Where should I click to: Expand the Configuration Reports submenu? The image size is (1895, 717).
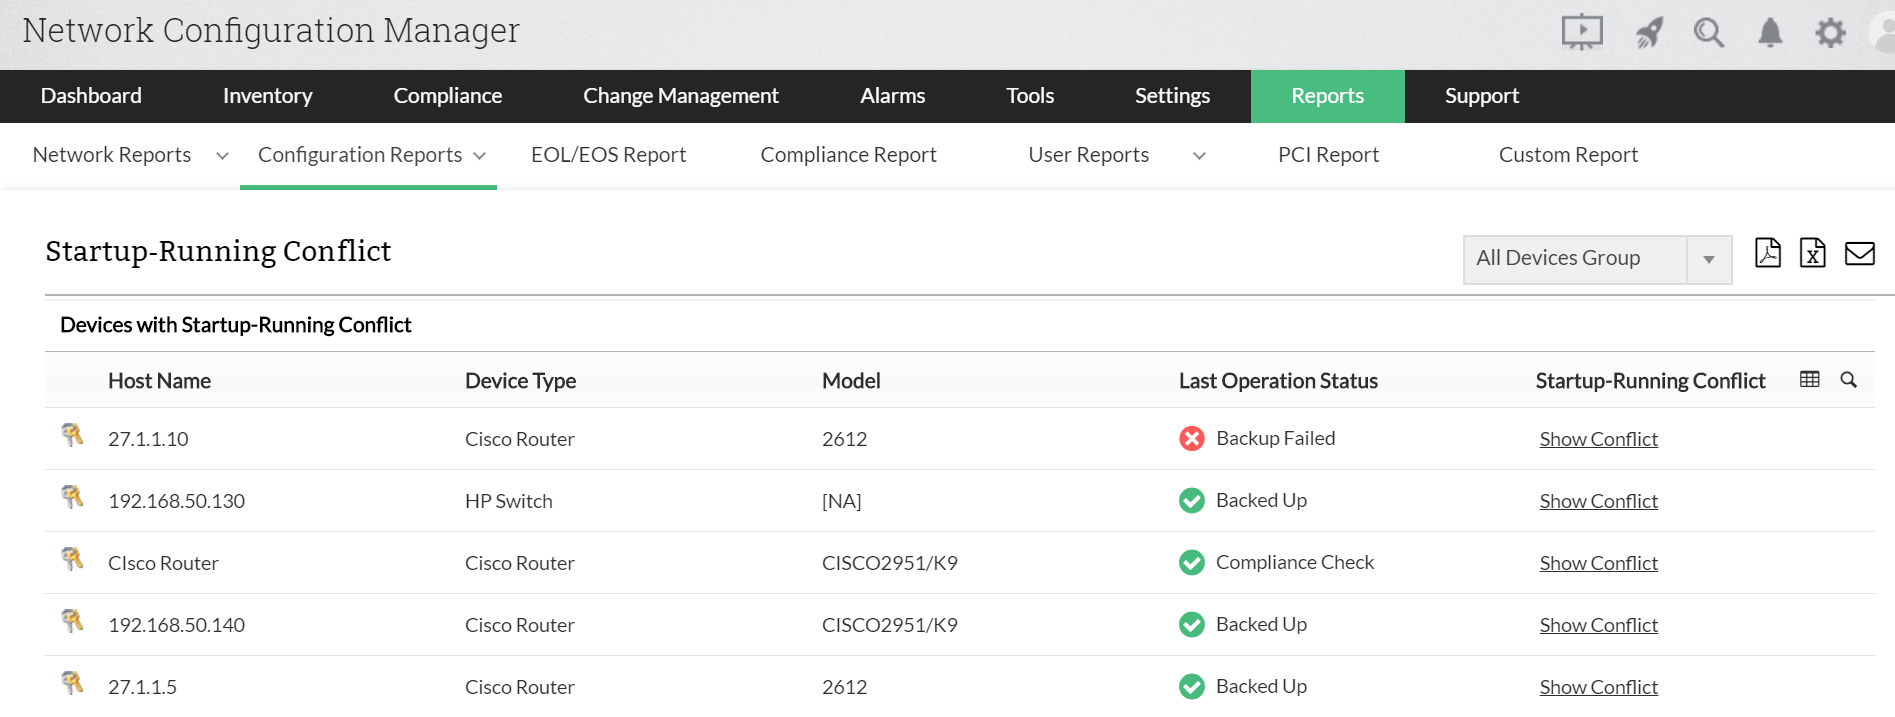(480, 156)
